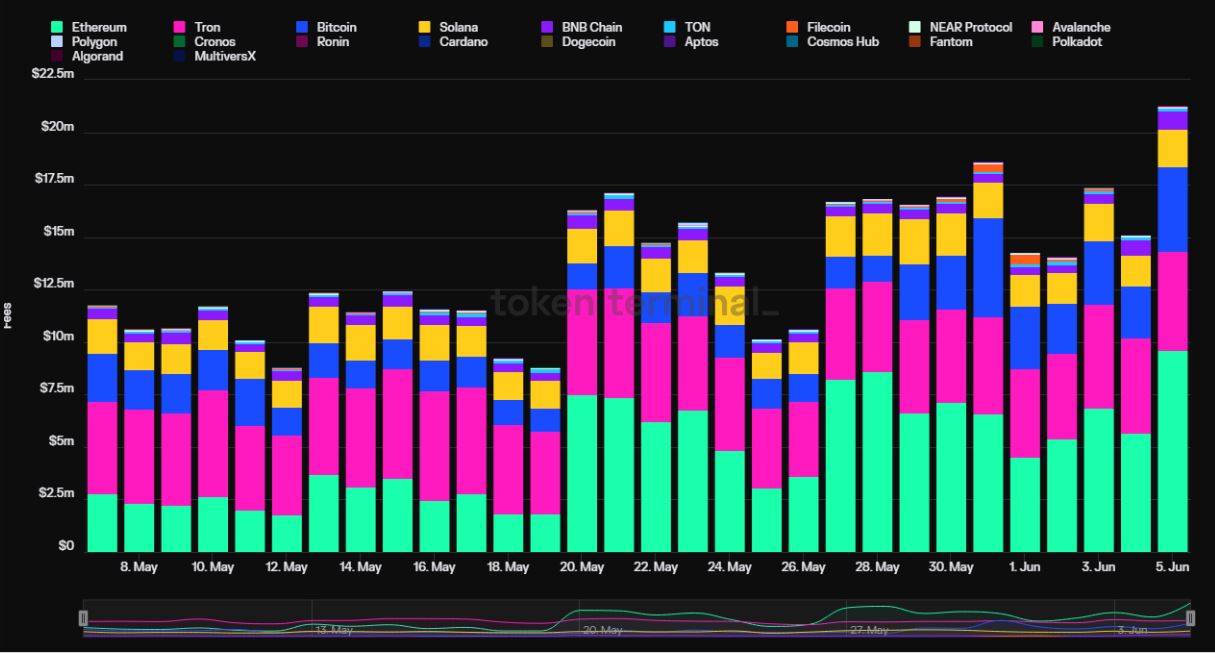Click the orange Filecoin color swatch
The image size is (1215, 653).
tap(791, 27)
